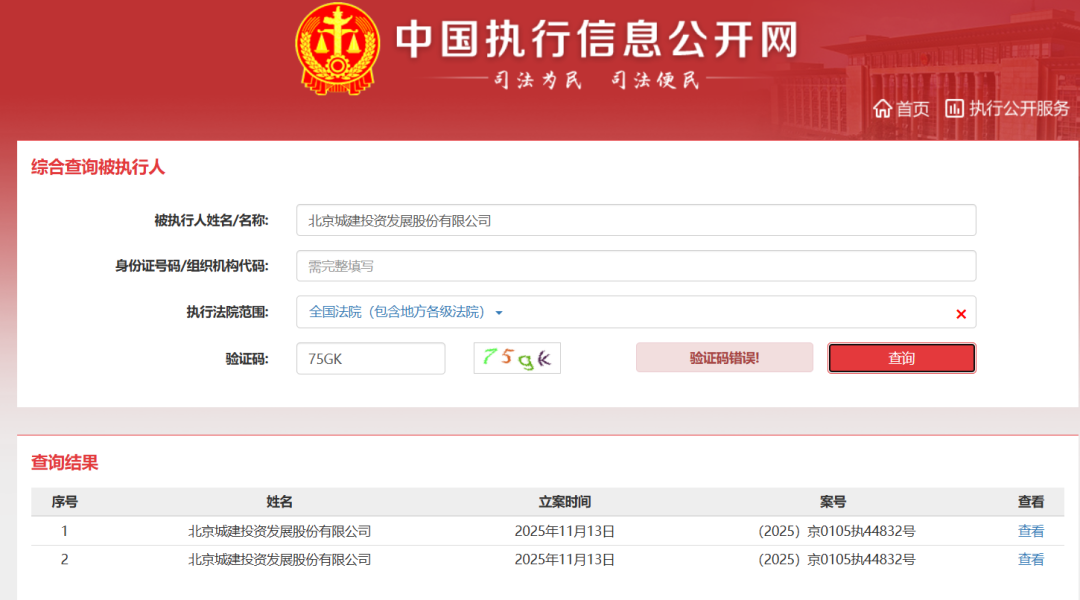Click the home icon next to 首页
The image size is (1080, 600).
pyautogui.click(x=884, y=108)
